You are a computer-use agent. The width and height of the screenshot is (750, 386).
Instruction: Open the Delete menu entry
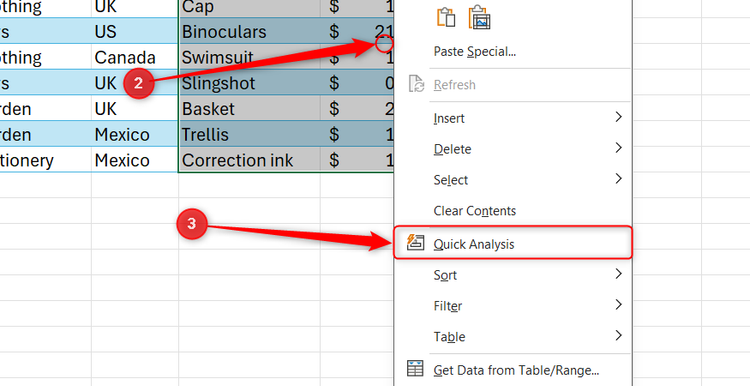click(513, 149)
